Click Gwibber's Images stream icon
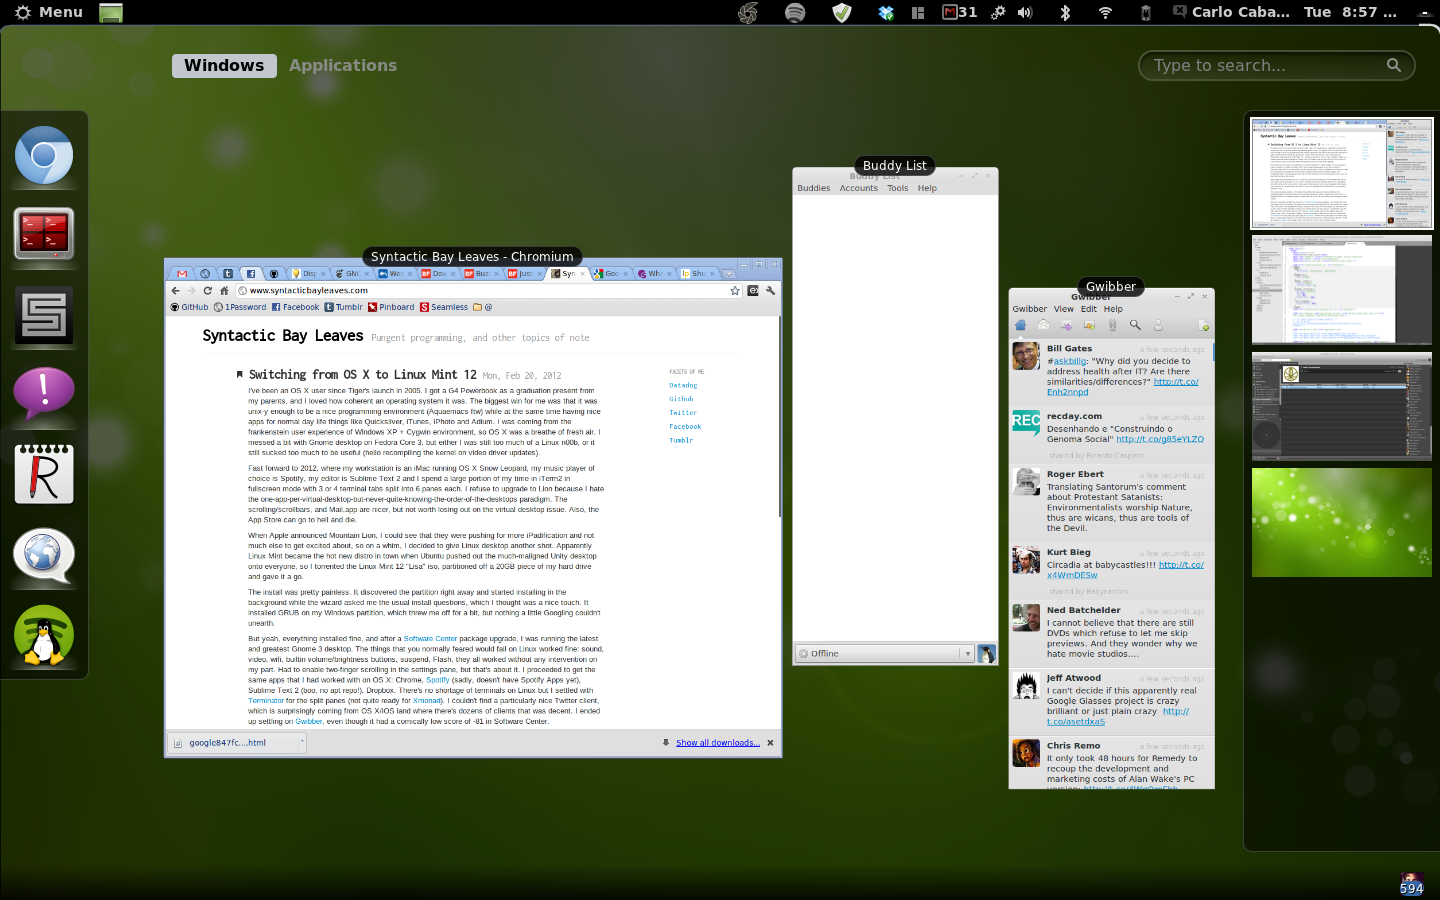 (x=1089, y=325)
